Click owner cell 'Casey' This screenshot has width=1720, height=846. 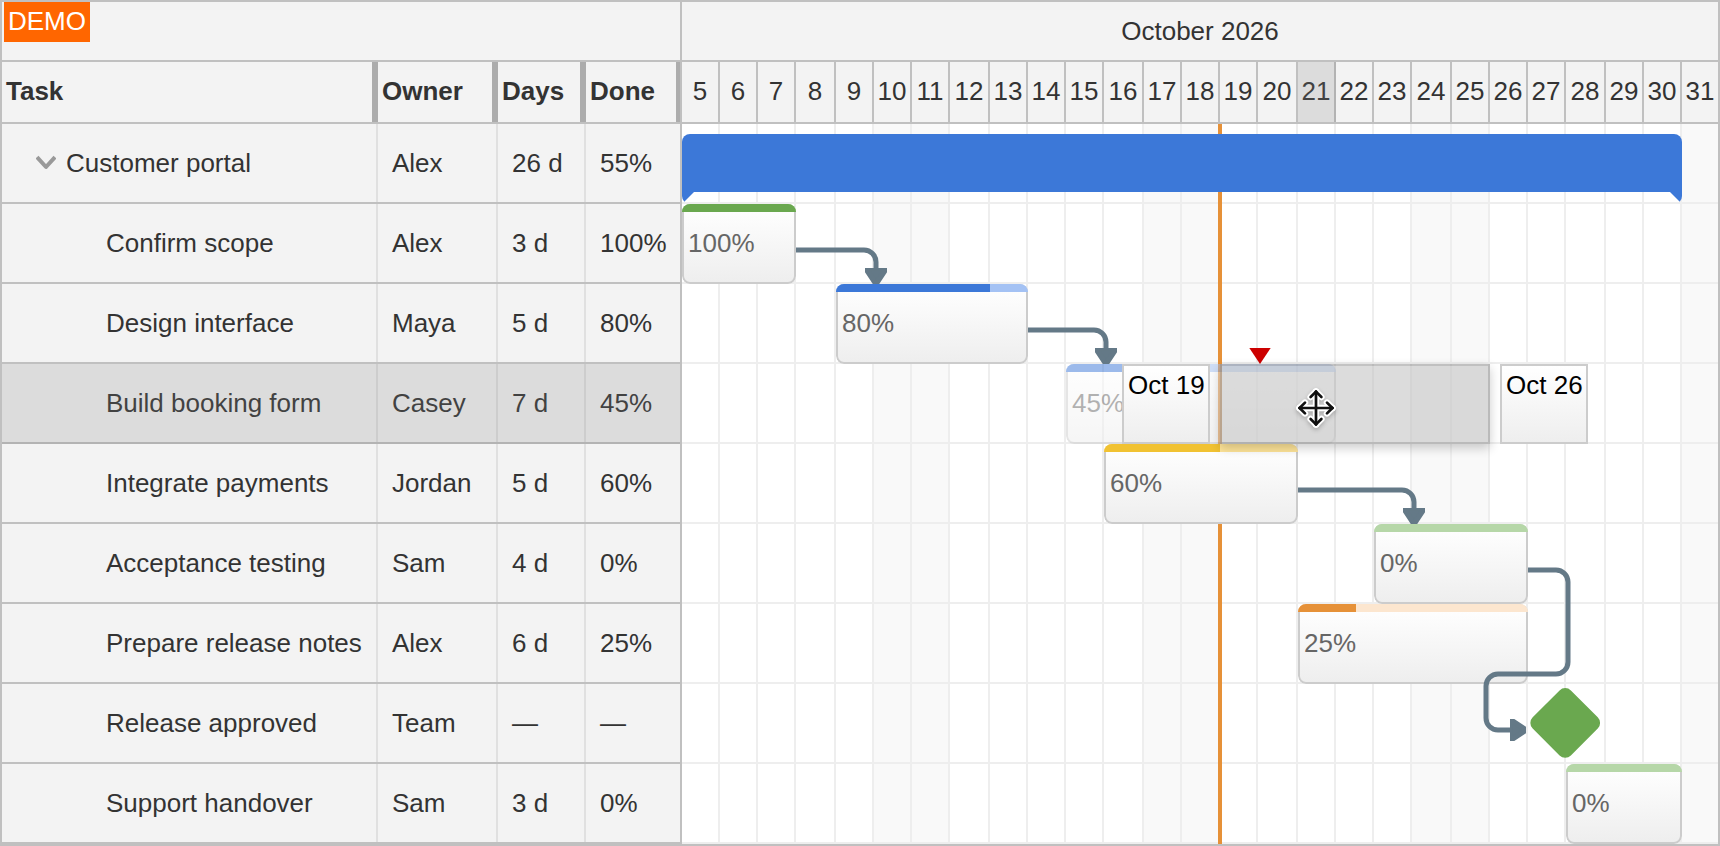tap(436, 403)
